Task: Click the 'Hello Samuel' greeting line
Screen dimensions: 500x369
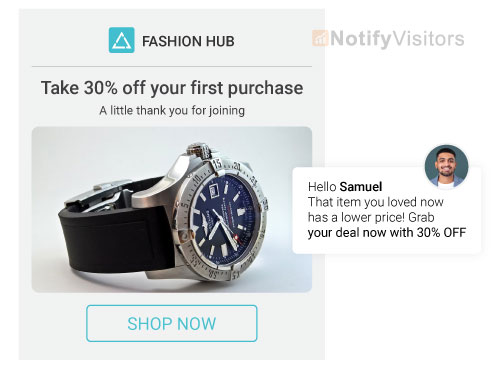Action: pyautogui.click(x=345, y=187)
